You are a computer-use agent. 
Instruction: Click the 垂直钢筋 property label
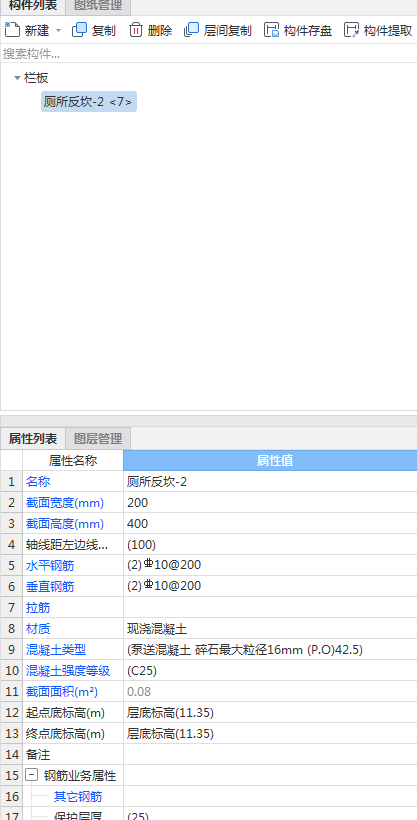click(x=50, y=586)
